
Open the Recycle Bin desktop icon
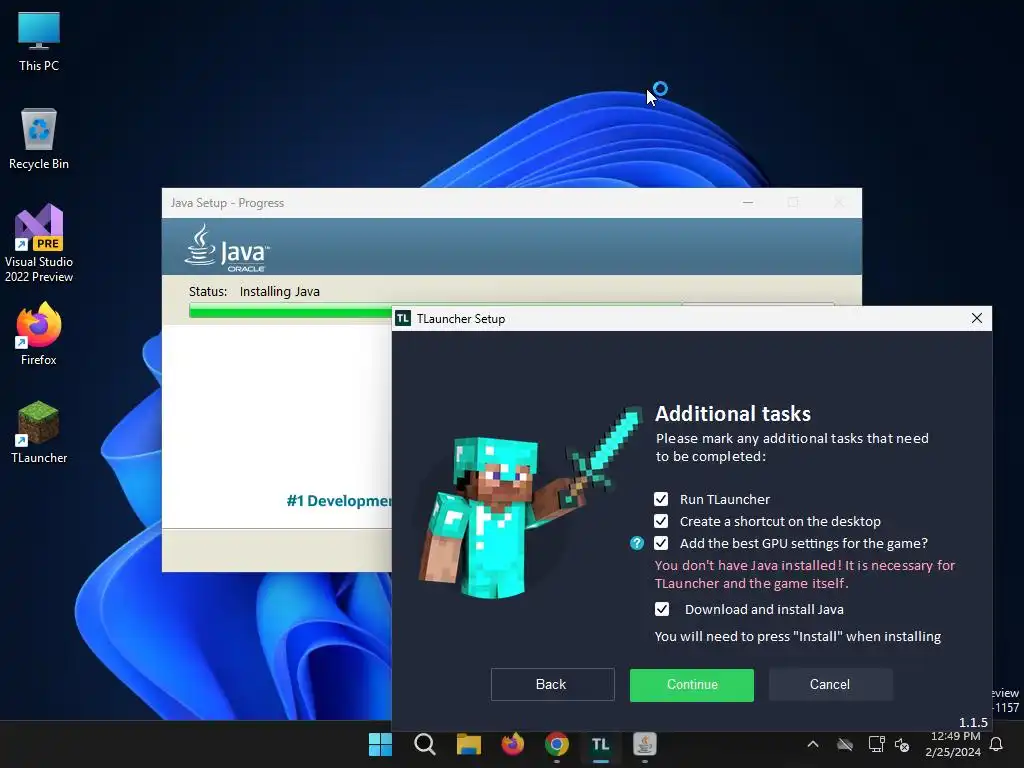(x=39, y=139)
